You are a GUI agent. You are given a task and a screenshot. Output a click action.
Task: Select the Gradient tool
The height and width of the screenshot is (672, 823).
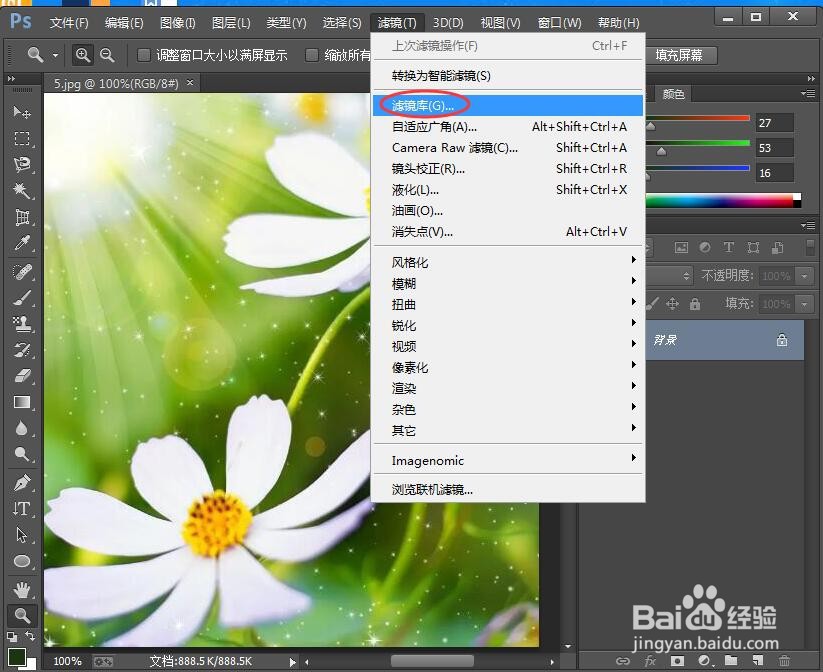click(22, 402)
